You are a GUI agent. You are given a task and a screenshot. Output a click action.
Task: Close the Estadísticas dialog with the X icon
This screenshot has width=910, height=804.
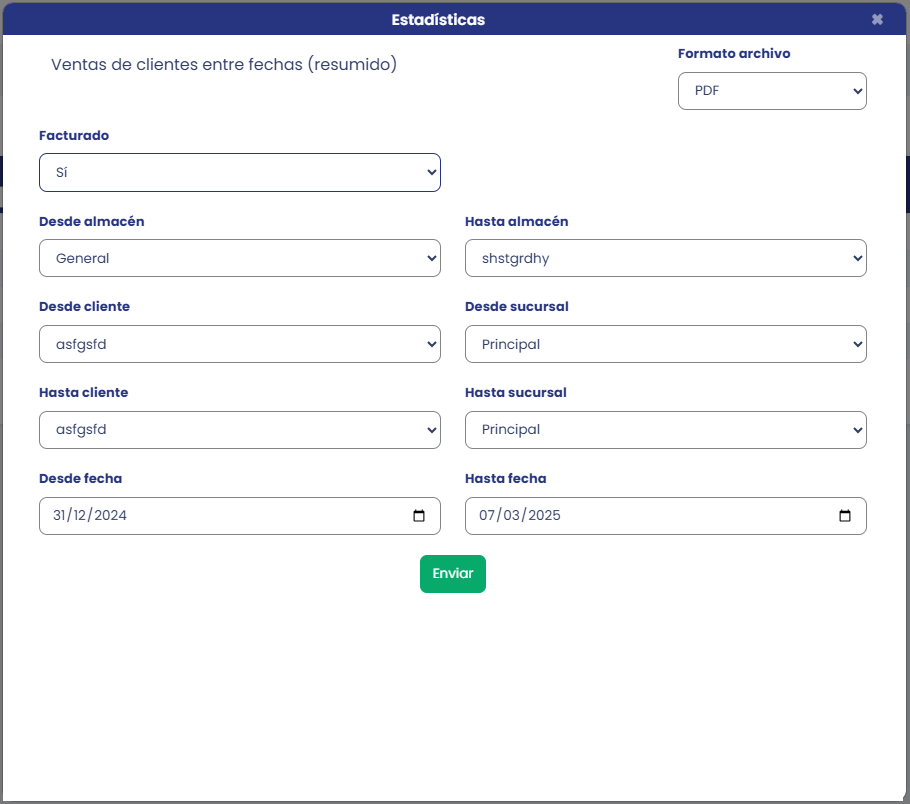(877, 20)
